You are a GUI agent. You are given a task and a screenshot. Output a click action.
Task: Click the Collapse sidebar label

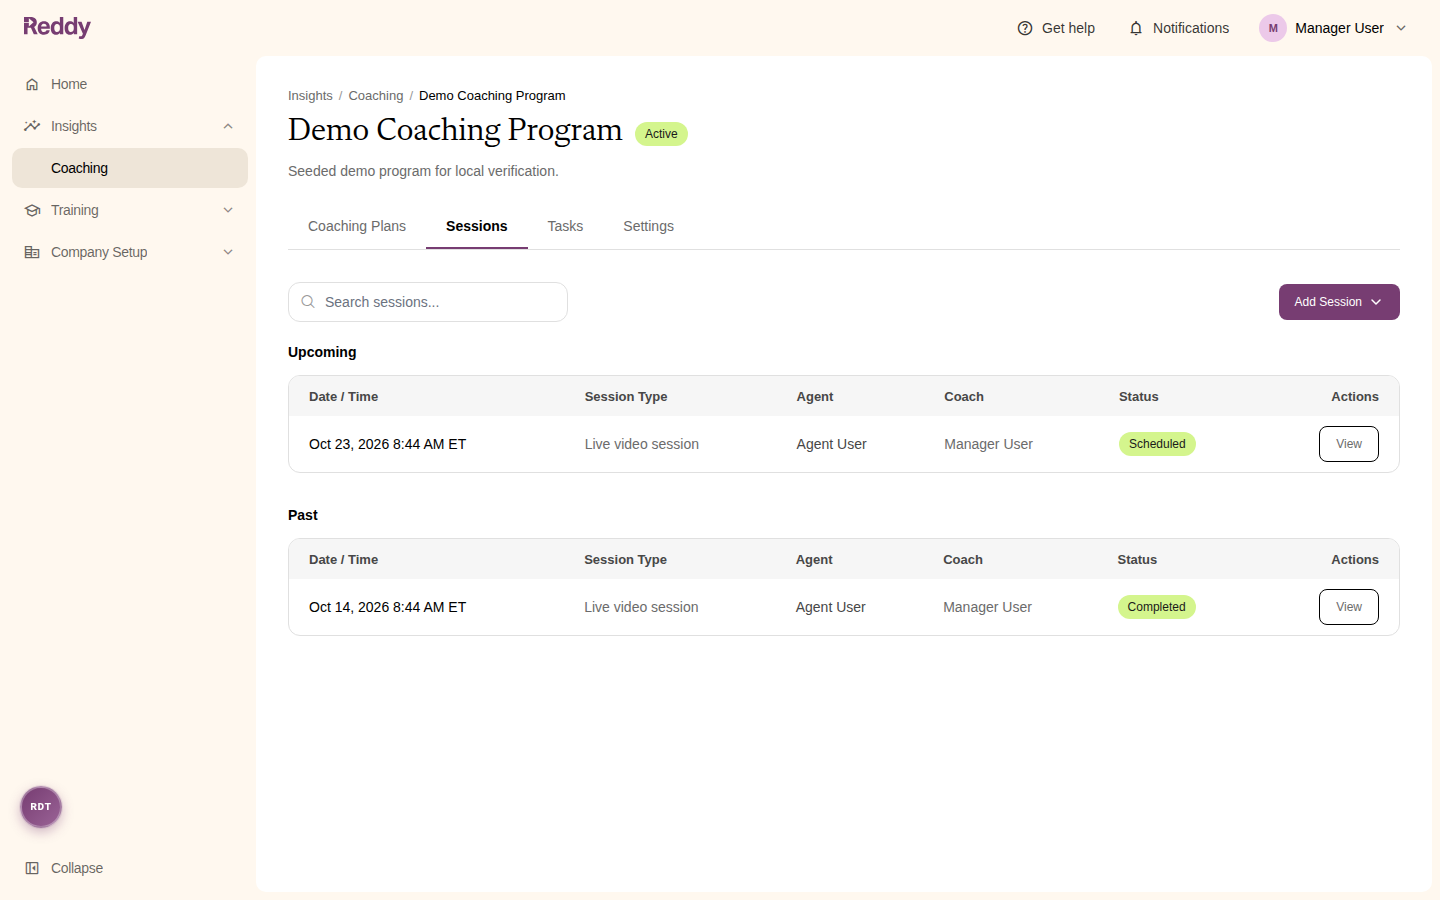77,868
